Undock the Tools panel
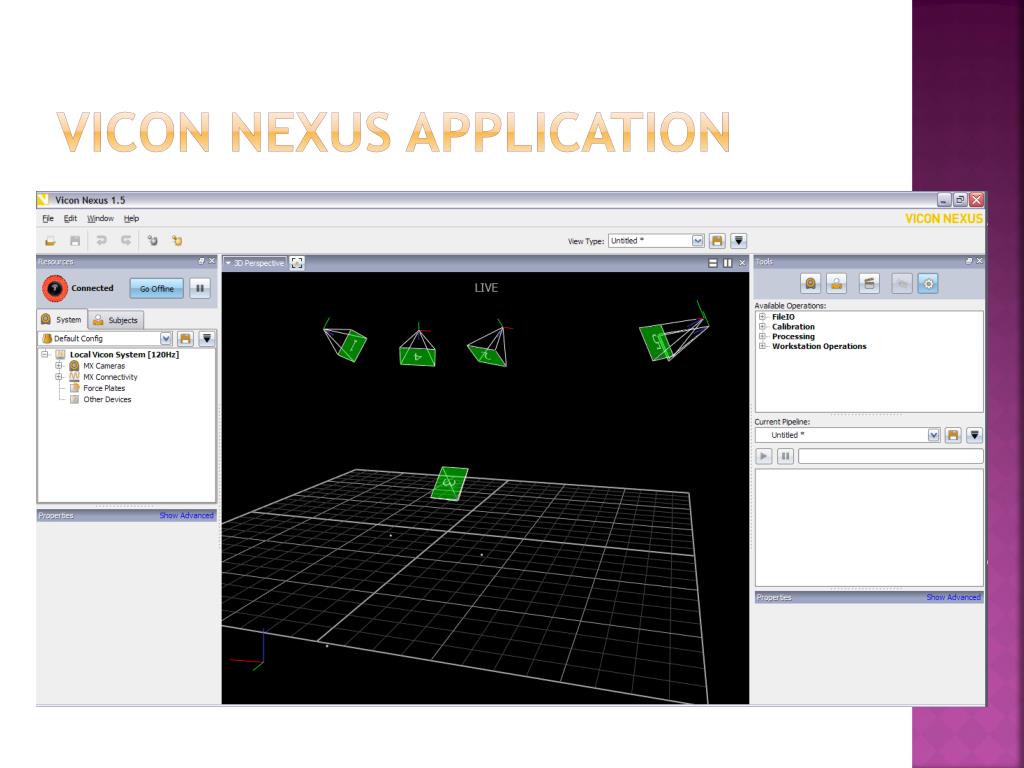The width and height of the screenshot is (1024, 768). (x=968, y=261)
